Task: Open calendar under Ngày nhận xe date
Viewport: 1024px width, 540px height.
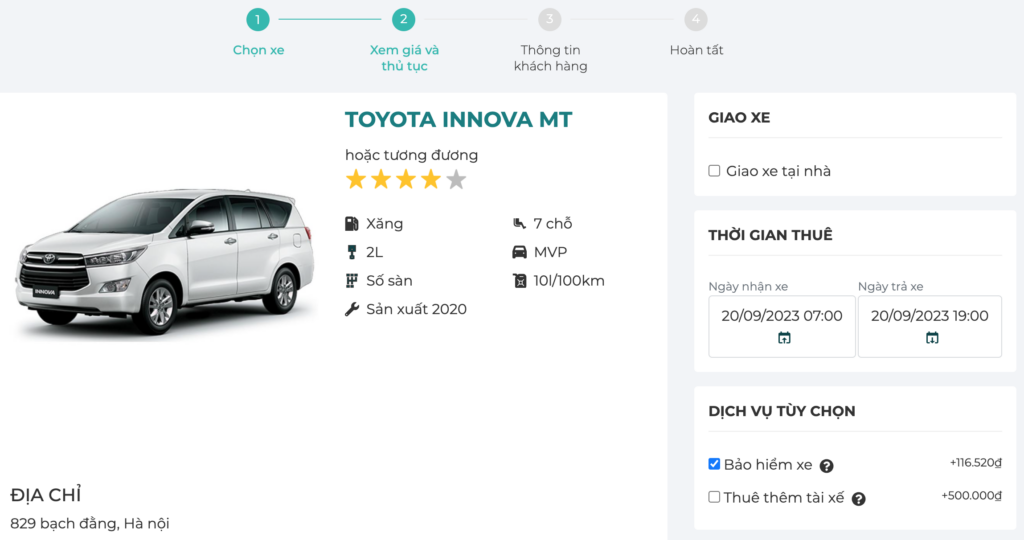Action: point(784,338)
